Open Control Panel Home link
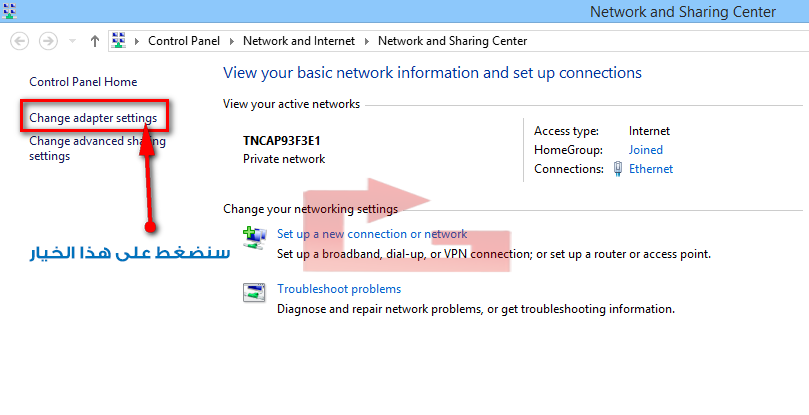809x415 pixels. (83, 82)
